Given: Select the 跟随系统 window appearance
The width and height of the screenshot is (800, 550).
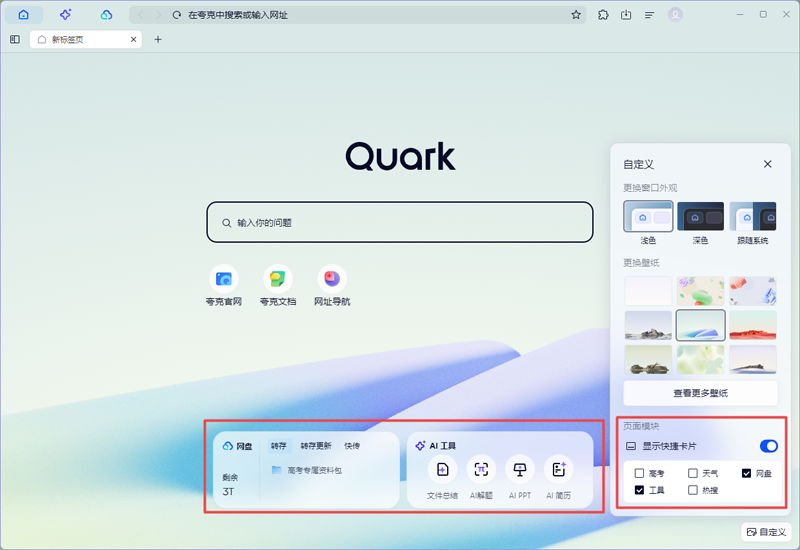Looking at the screenshot, I should coord(753,223).
